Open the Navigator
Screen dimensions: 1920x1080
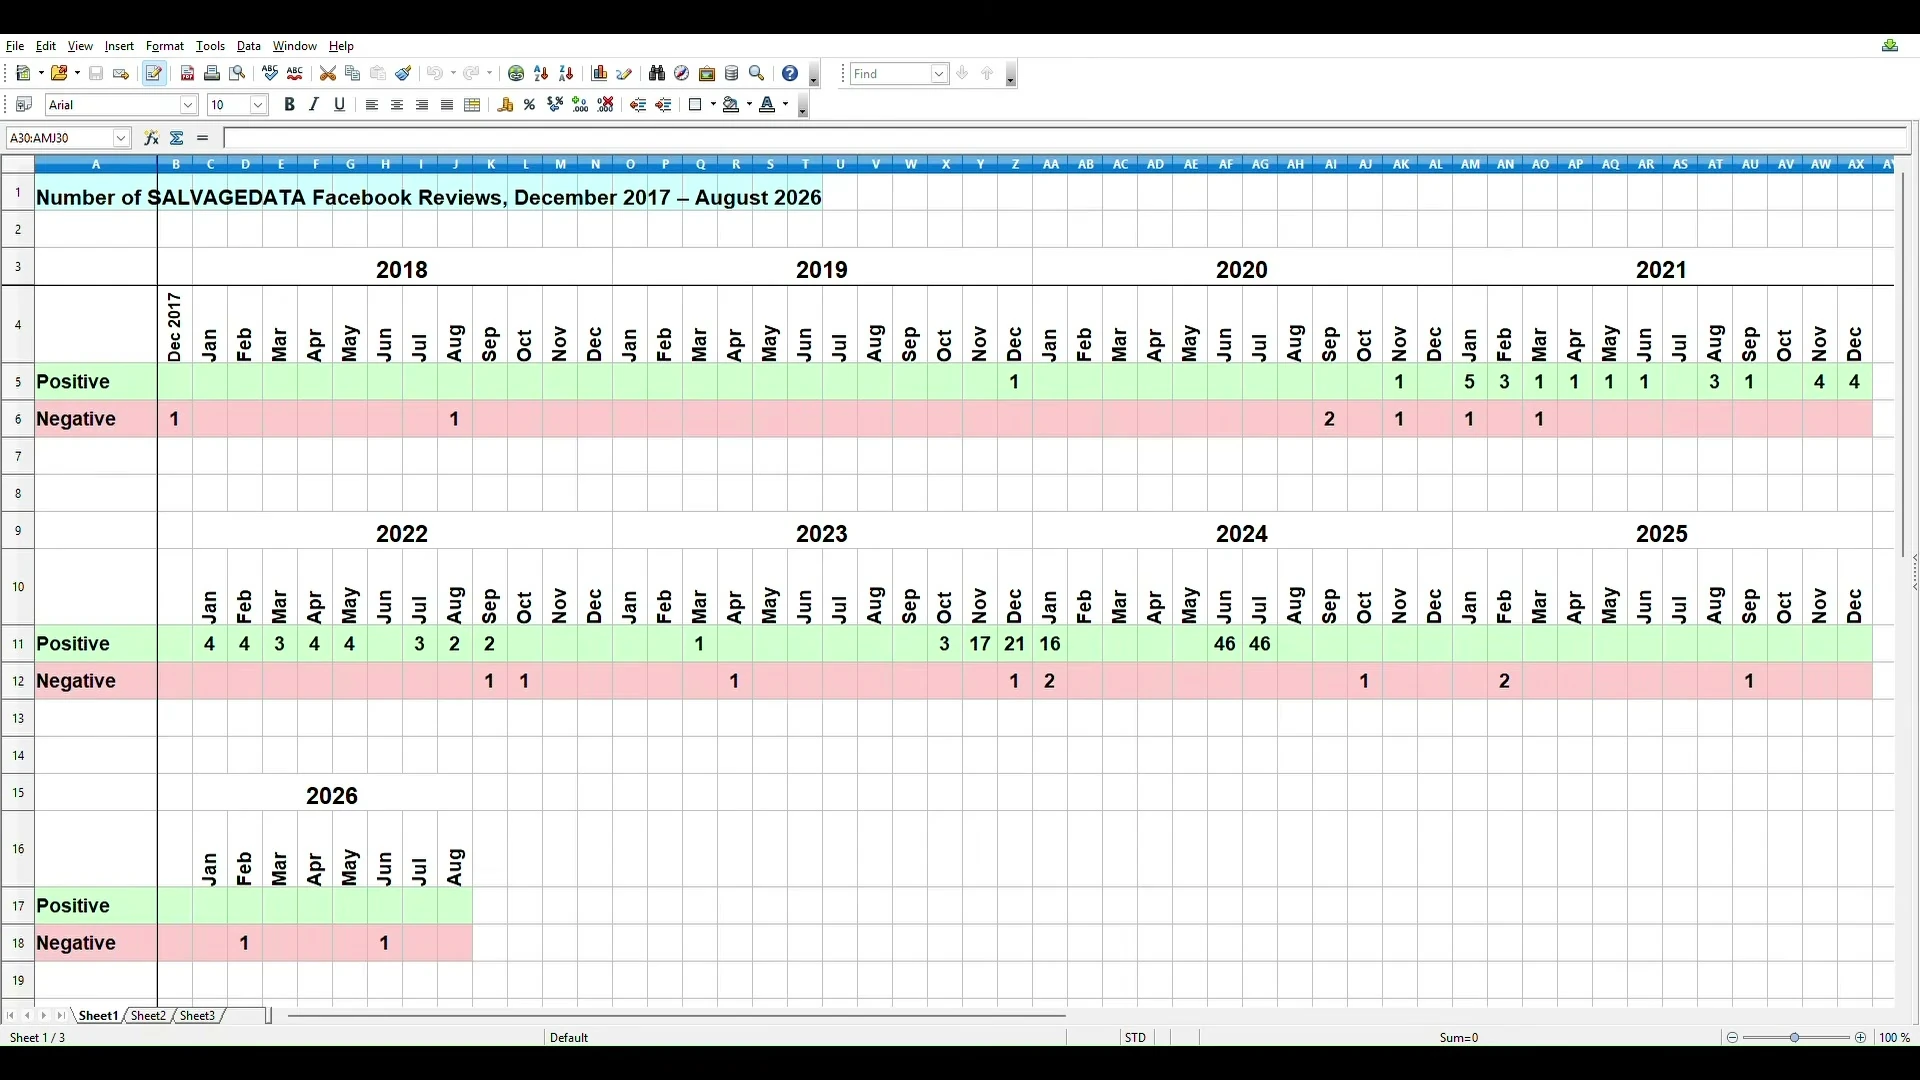682,74
